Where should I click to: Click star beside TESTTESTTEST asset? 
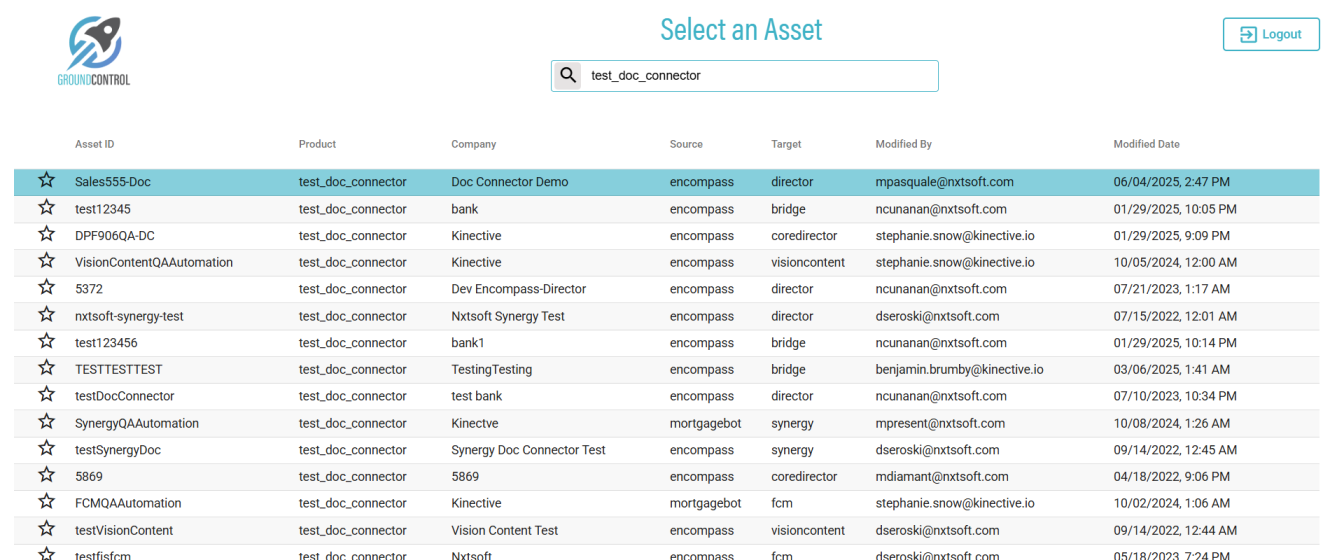(x=46, y=369)
